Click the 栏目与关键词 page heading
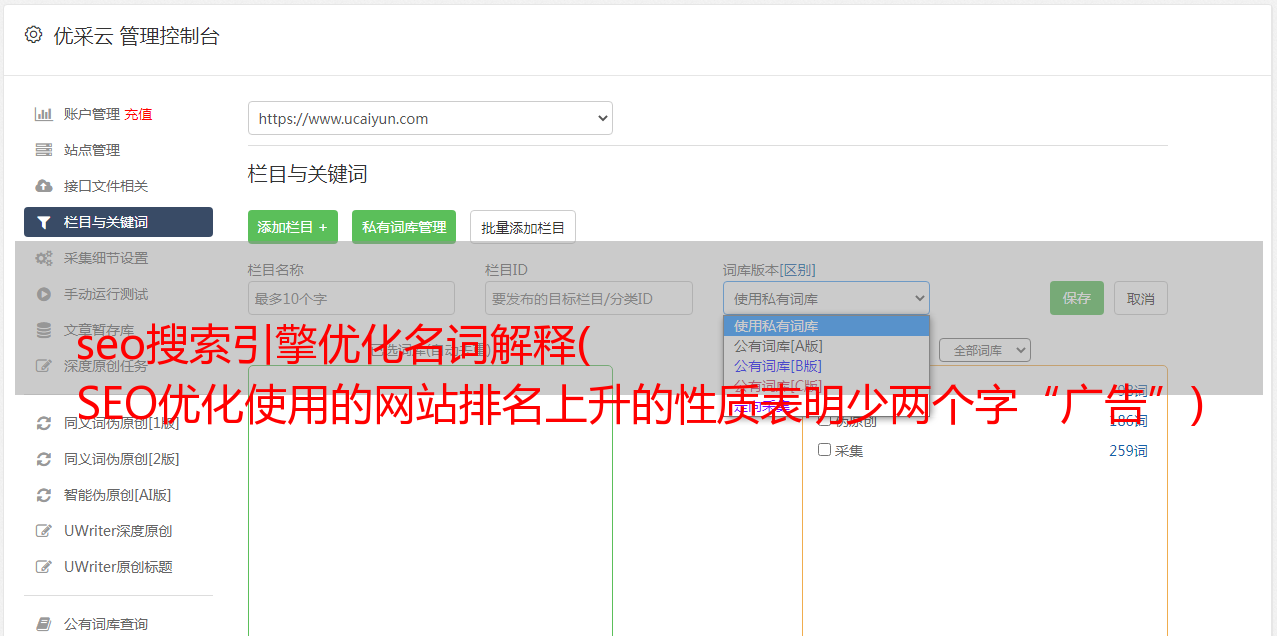The width and height of the screenshot is (1277, 636). [308, 174]
